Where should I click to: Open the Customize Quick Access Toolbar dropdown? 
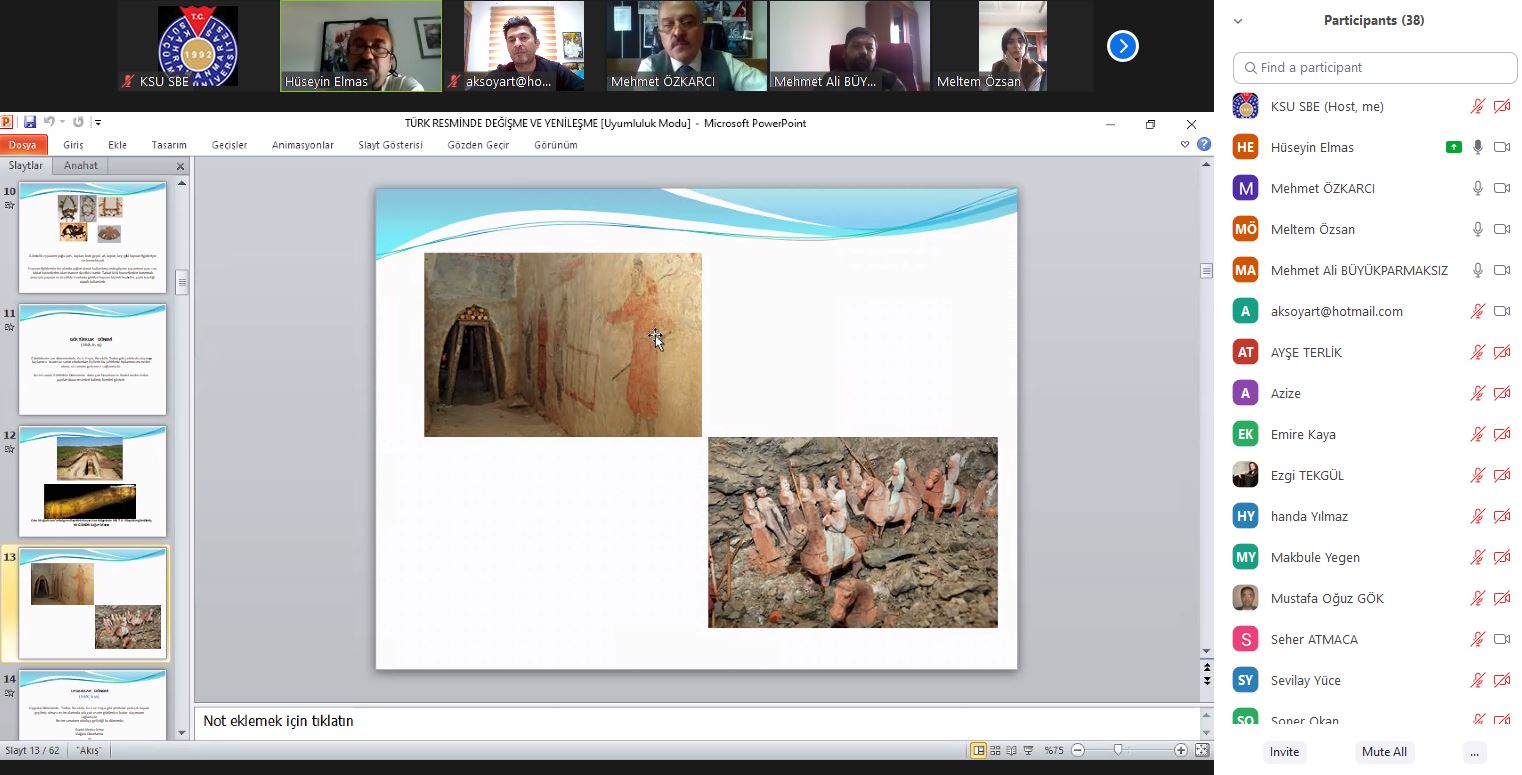98,123
